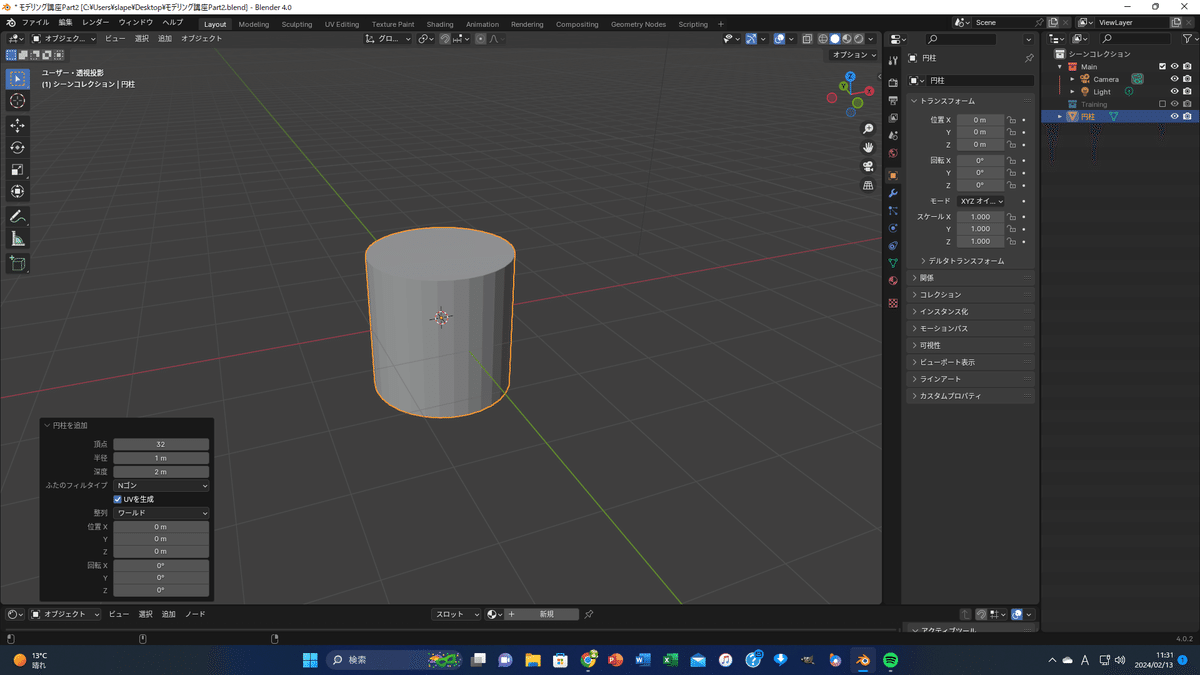Click the viewport pan hand icon
This screenshot has width=1200, height=675.
[868, 147]
